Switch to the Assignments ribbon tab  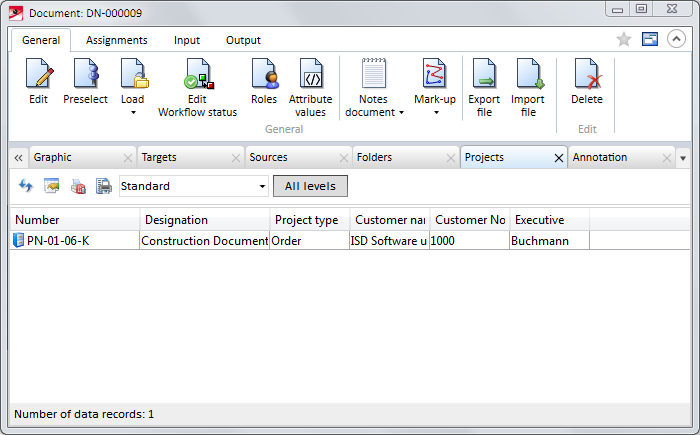tap(116, 40)
